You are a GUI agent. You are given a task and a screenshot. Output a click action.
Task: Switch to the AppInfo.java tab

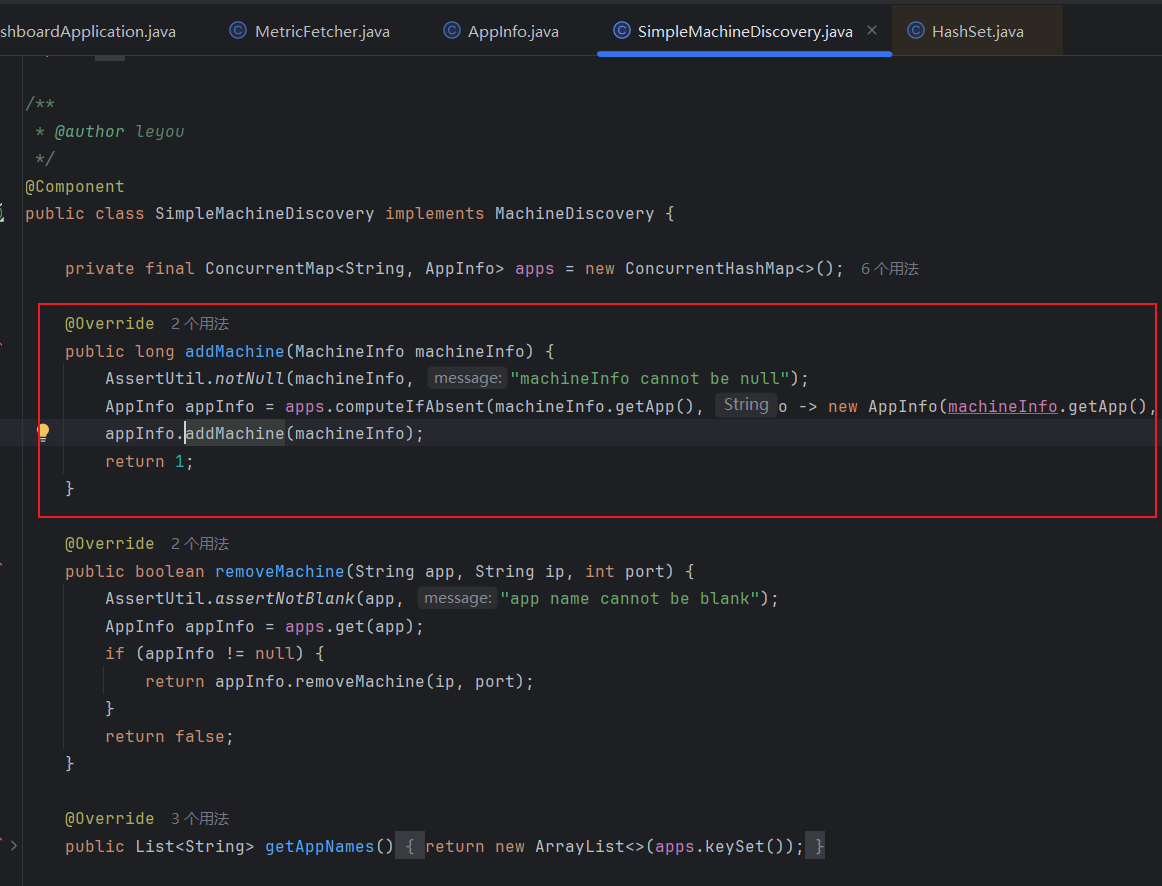coord(512,31)
